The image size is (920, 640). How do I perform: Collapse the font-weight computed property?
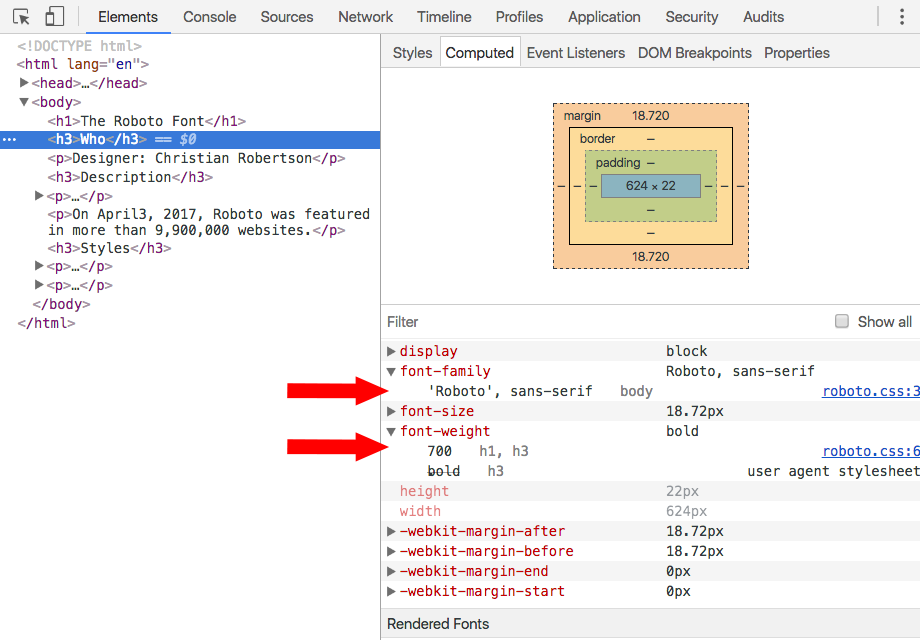[391, 432]
